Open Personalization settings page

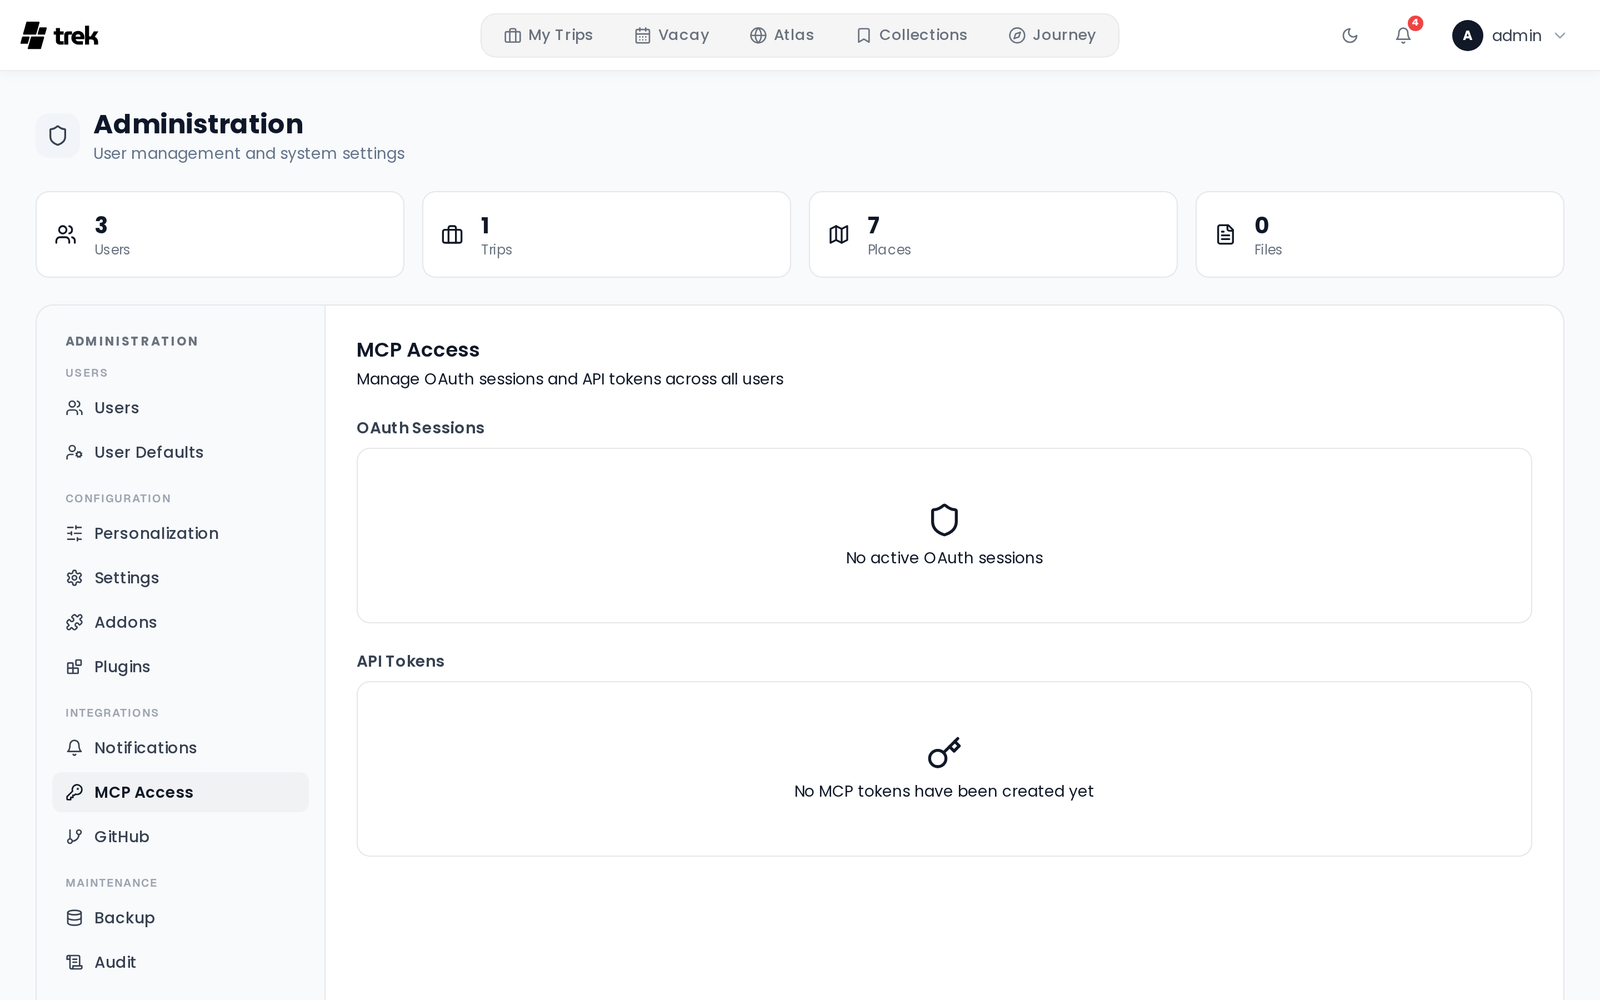(x=180, y=534)
